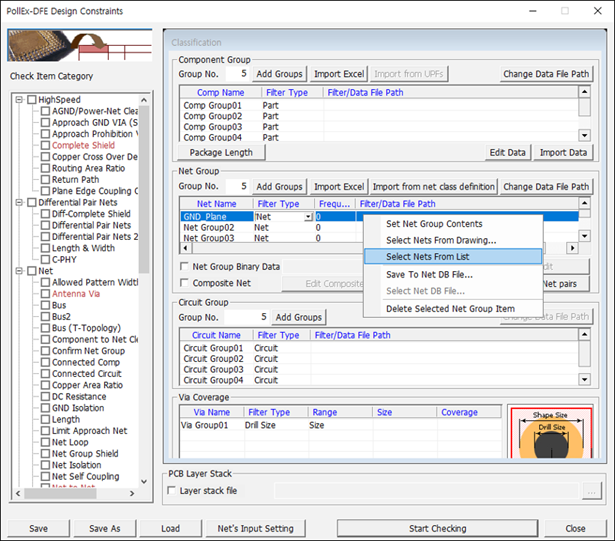
Task: Check the Layer stack file option
Action: click(x=171, y=491)
